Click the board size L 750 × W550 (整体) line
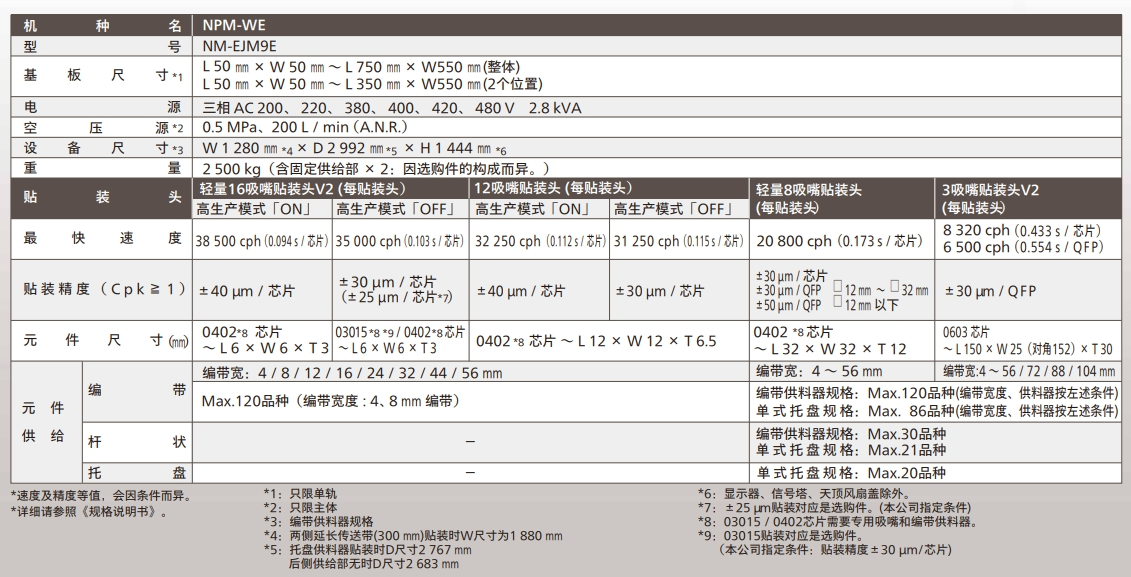 [361, 67]
